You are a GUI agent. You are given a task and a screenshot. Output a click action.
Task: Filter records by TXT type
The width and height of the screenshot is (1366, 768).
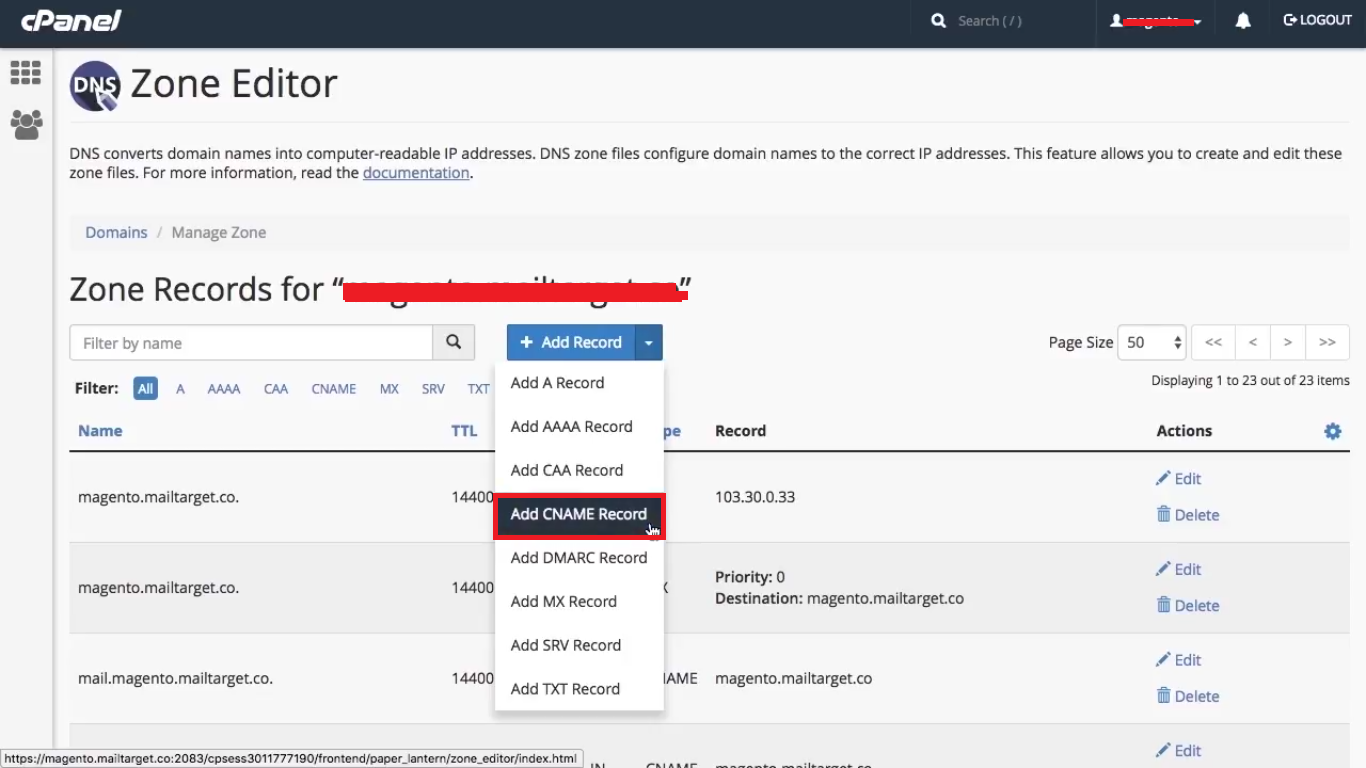tap(478, 389)
